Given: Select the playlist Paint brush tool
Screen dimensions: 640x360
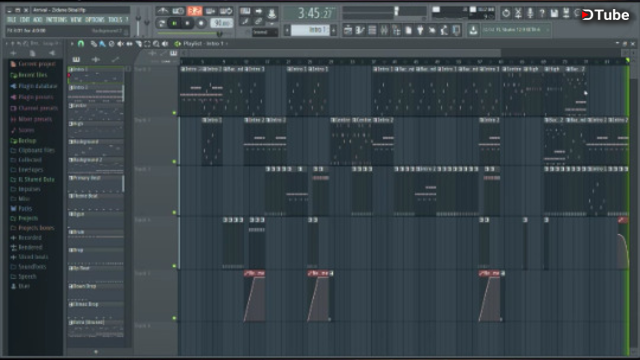Looking at the screenshot, I should [102, 43].
